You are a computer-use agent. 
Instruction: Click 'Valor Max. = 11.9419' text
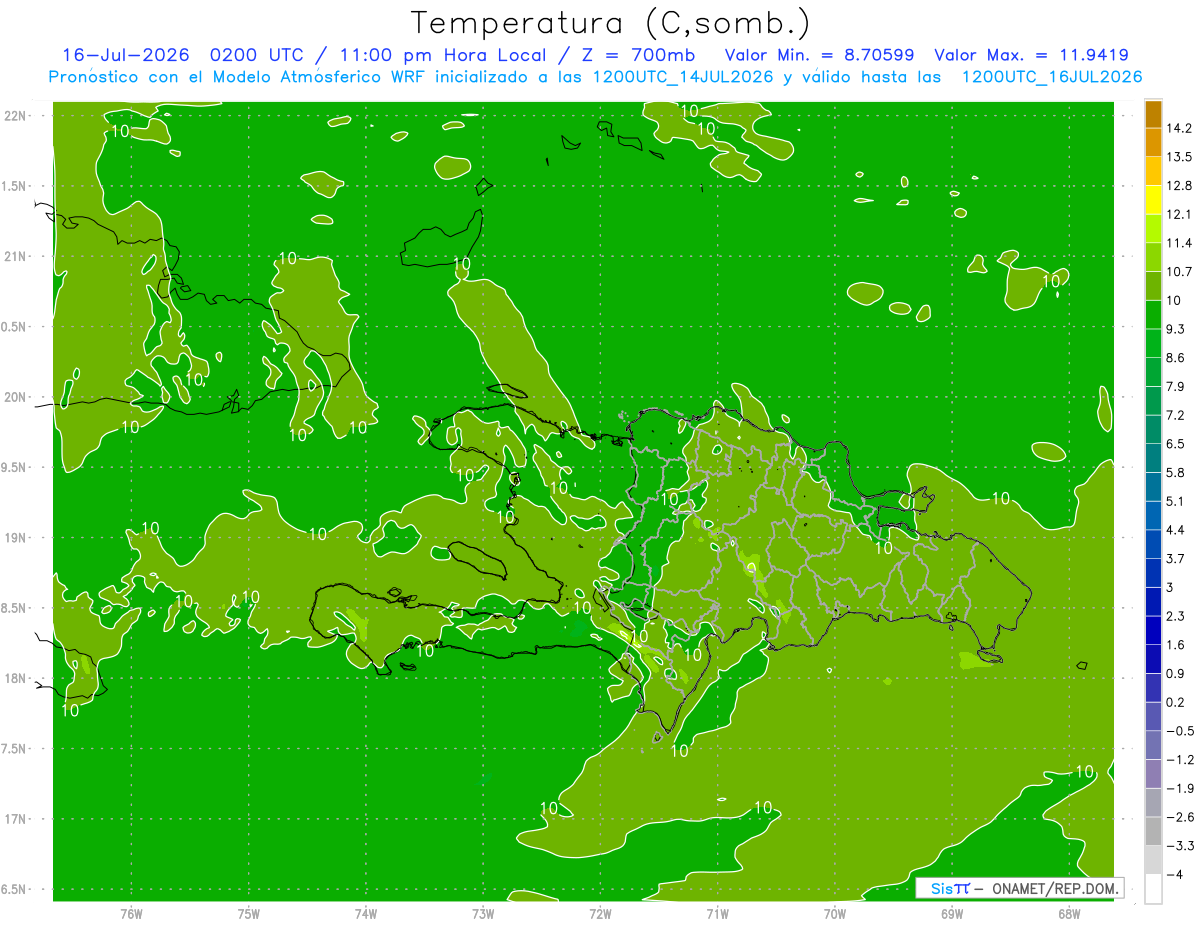tap(1032, 55)
